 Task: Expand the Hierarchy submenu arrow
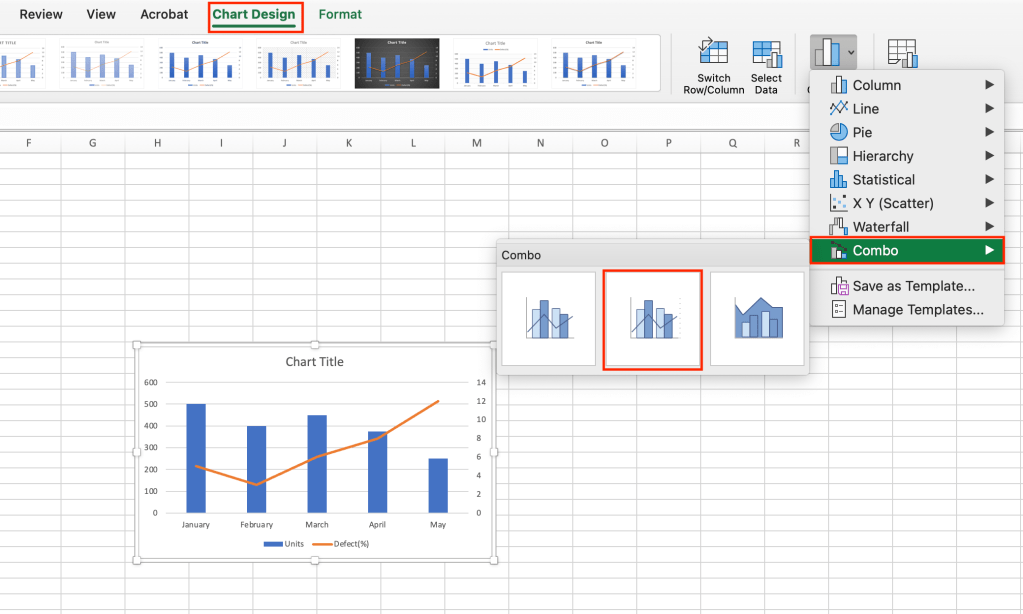click(x=989, y=155)
